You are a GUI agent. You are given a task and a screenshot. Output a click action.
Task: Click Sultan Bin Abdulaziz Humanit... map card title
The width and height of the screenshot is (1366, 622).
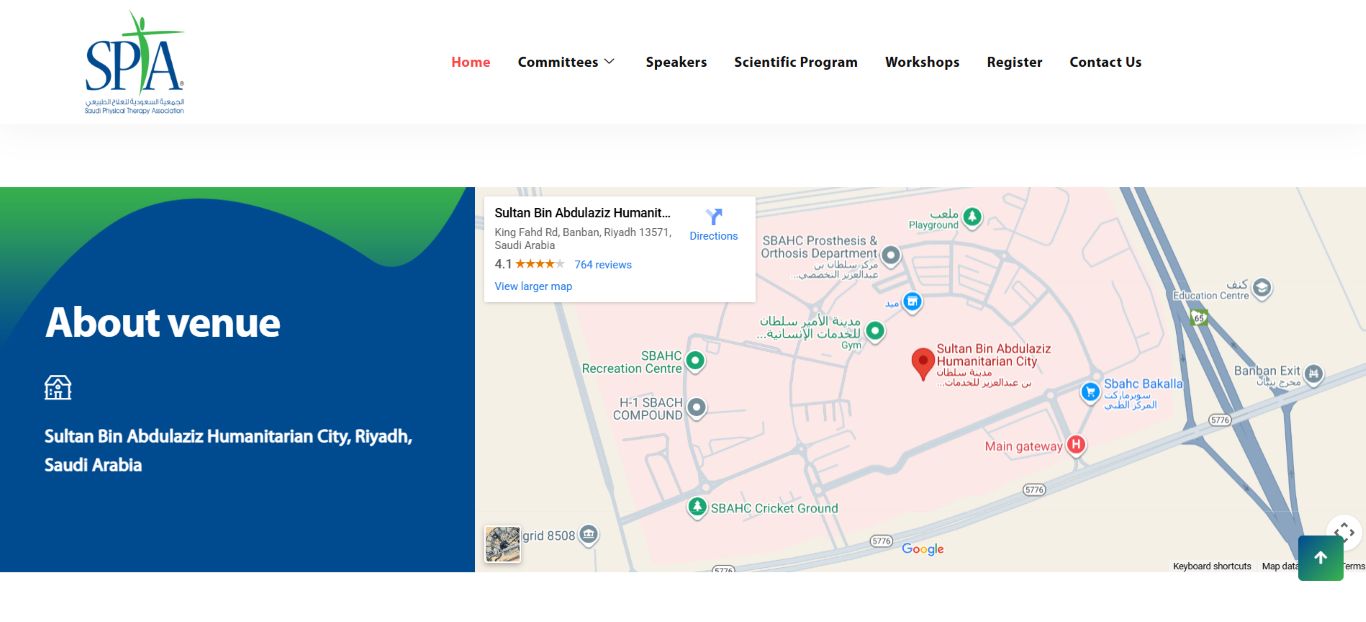[x=583, y=213]
